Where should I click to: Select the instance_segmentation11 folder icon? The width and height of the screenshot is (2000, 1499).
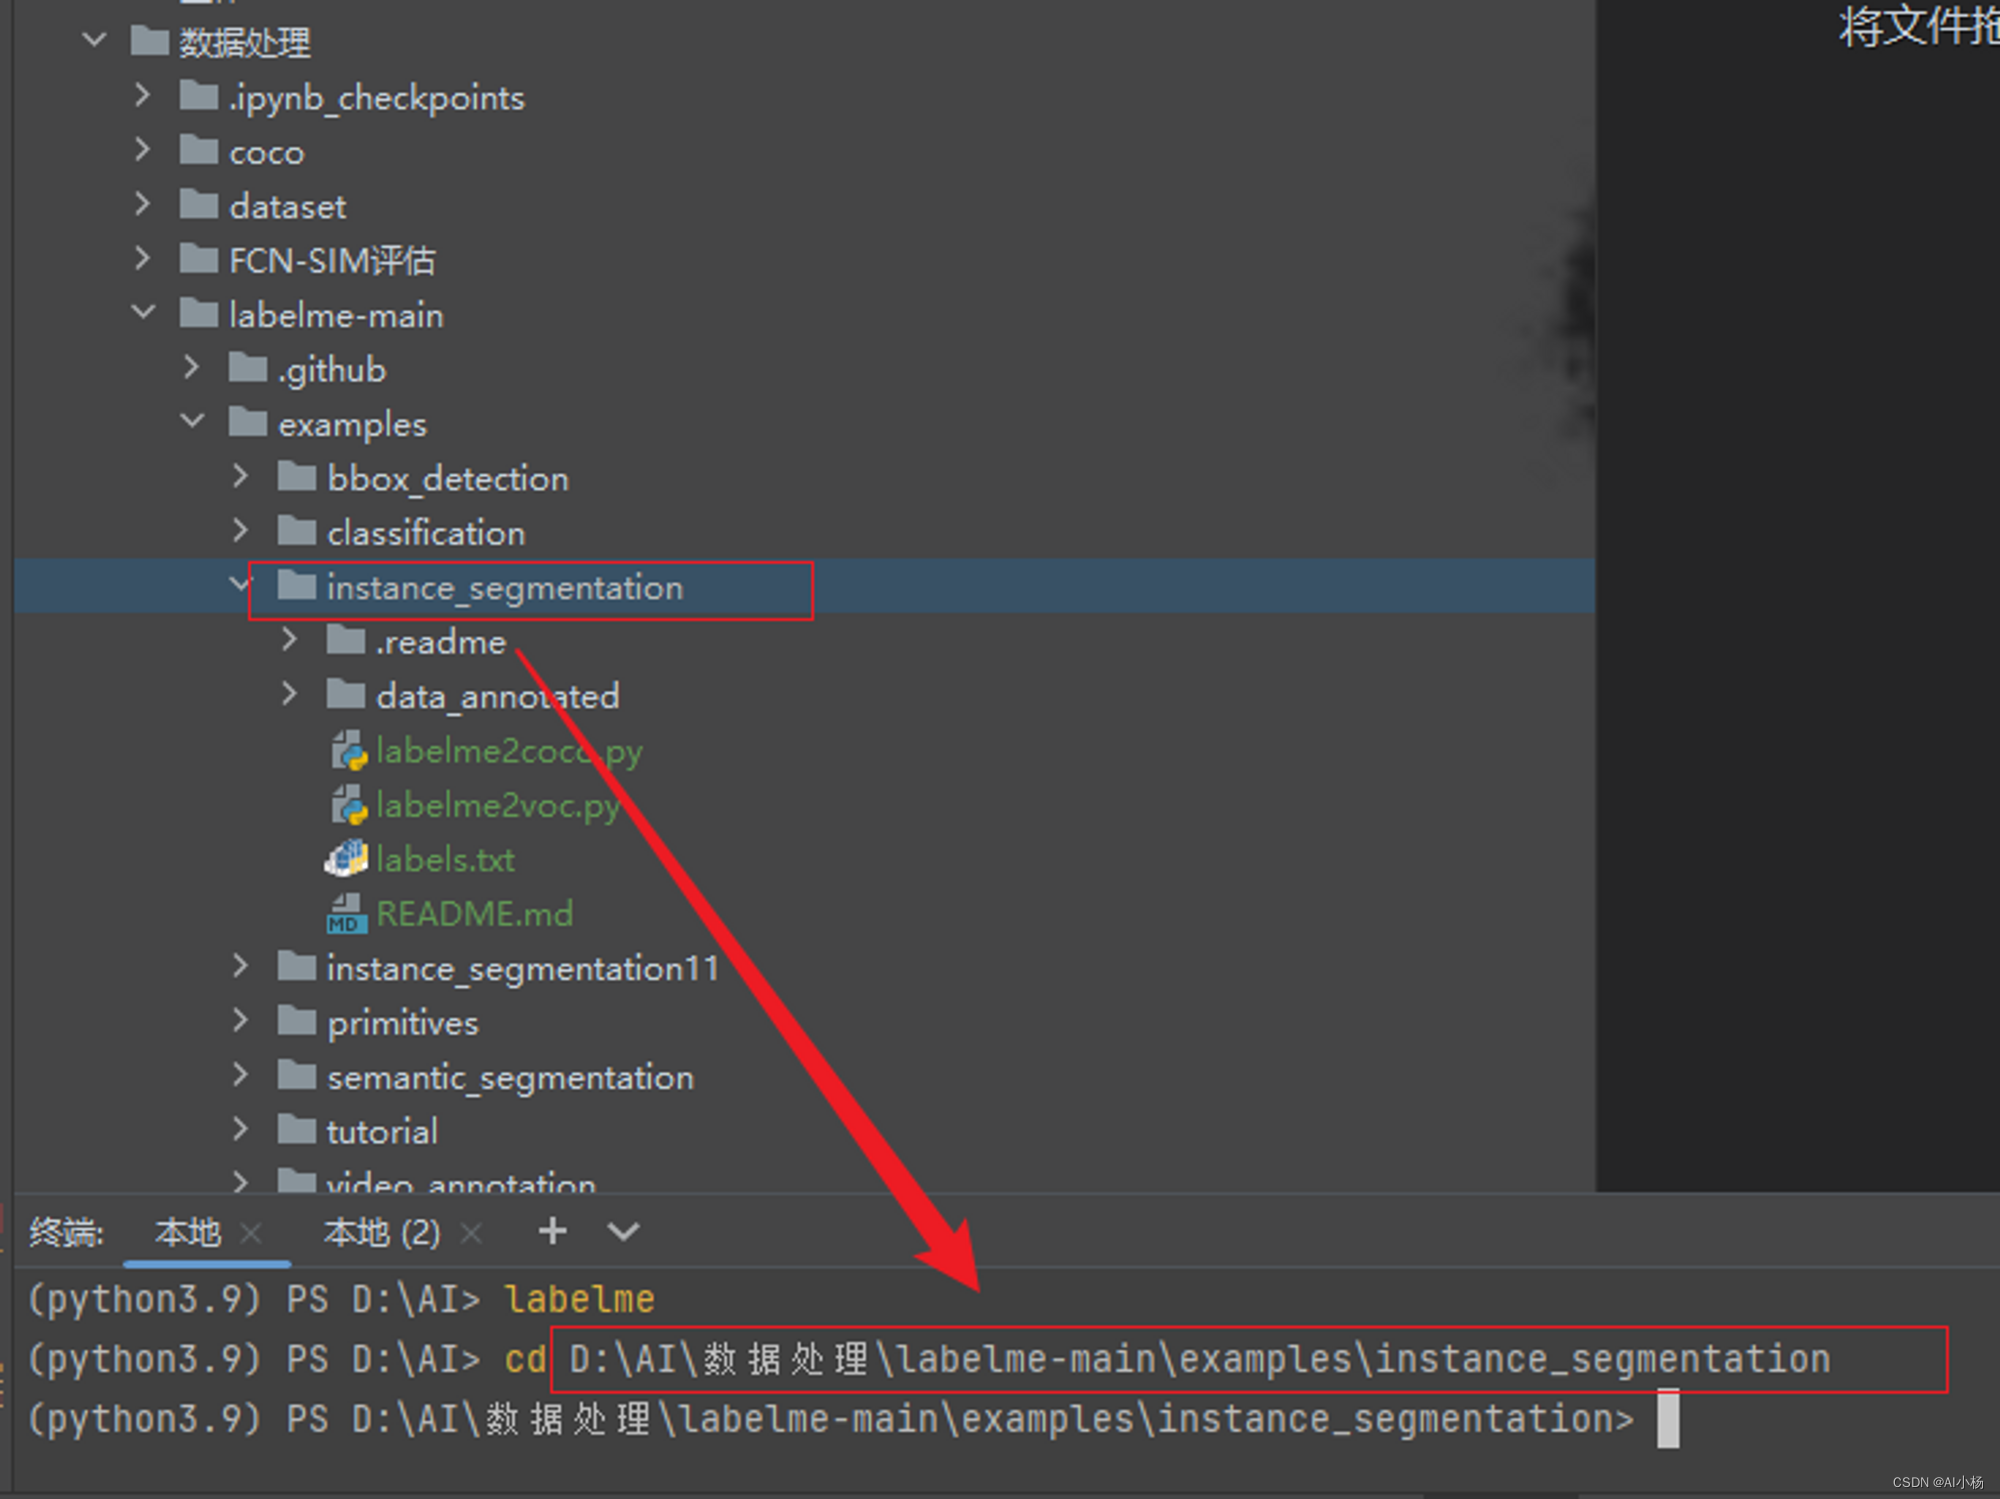(x=296, y=966)
